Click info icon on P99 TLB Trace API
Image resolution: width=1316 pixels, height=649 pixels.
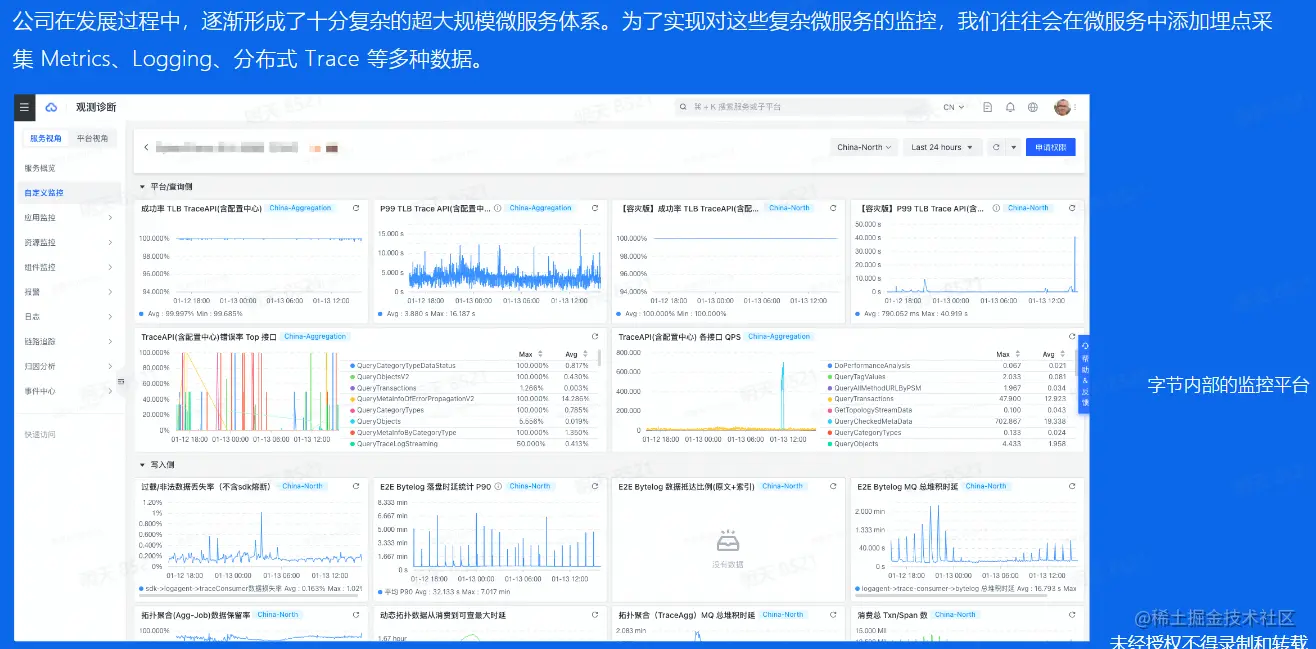pyautogui.click(x=498, y=208)
